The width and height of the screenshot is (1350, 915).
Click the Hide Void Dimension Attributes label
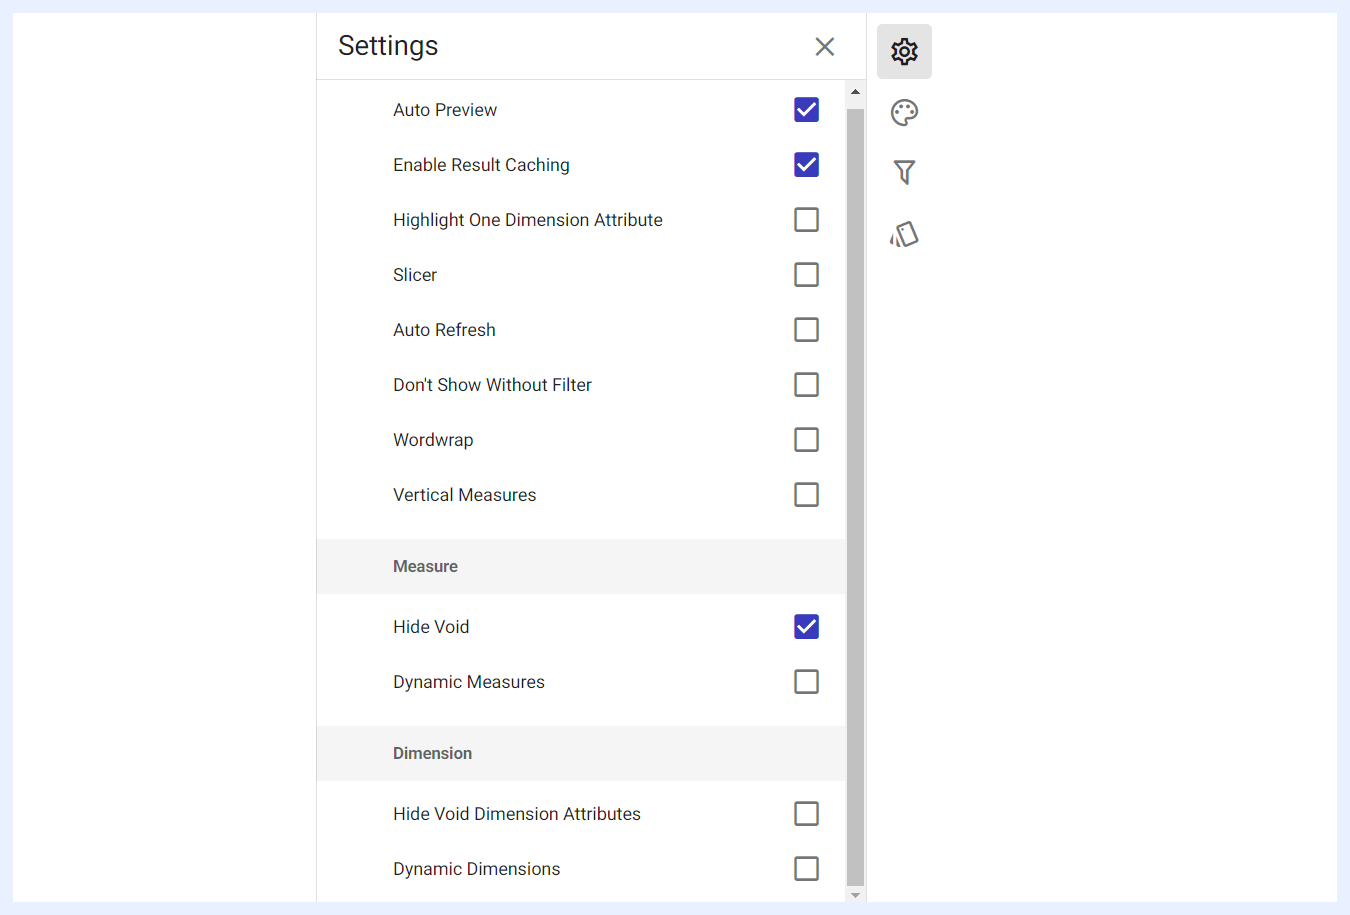(x=517, y=814)
